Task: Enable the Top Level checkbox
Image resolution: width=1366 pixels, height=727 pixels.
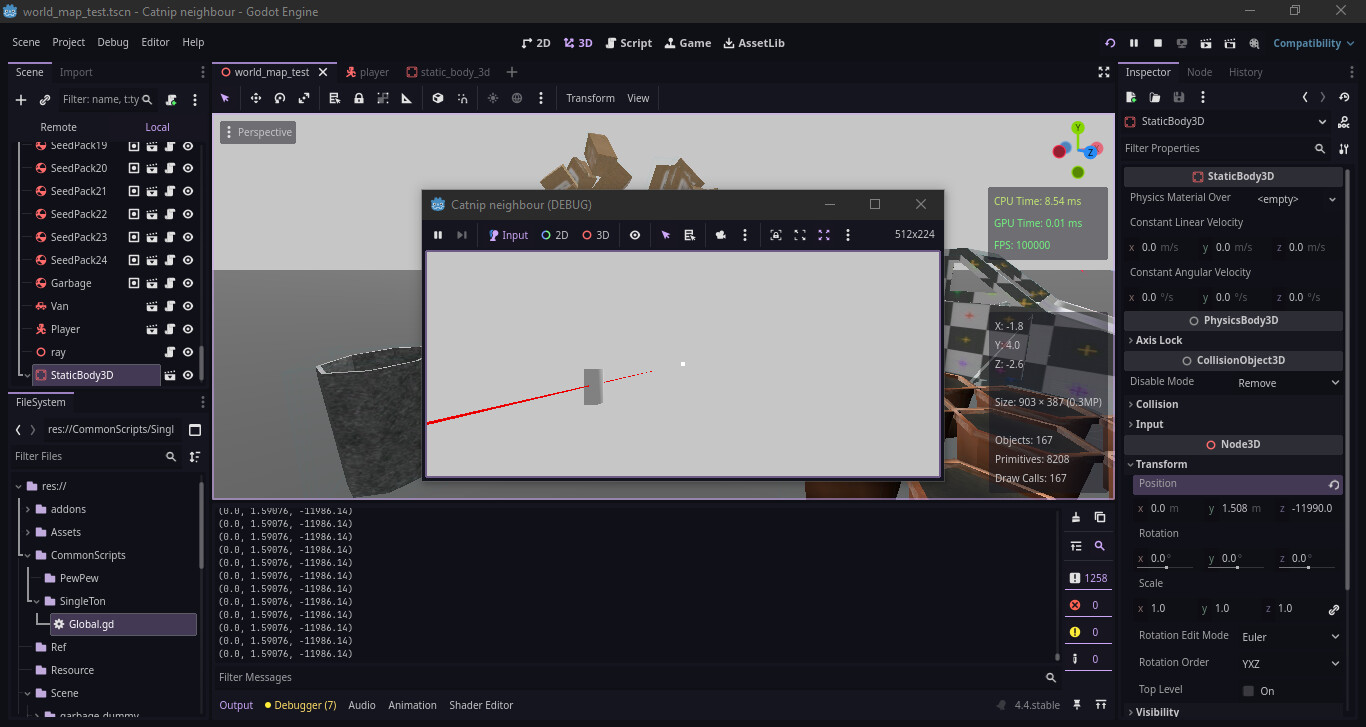Action: [x=1248, y=691]
